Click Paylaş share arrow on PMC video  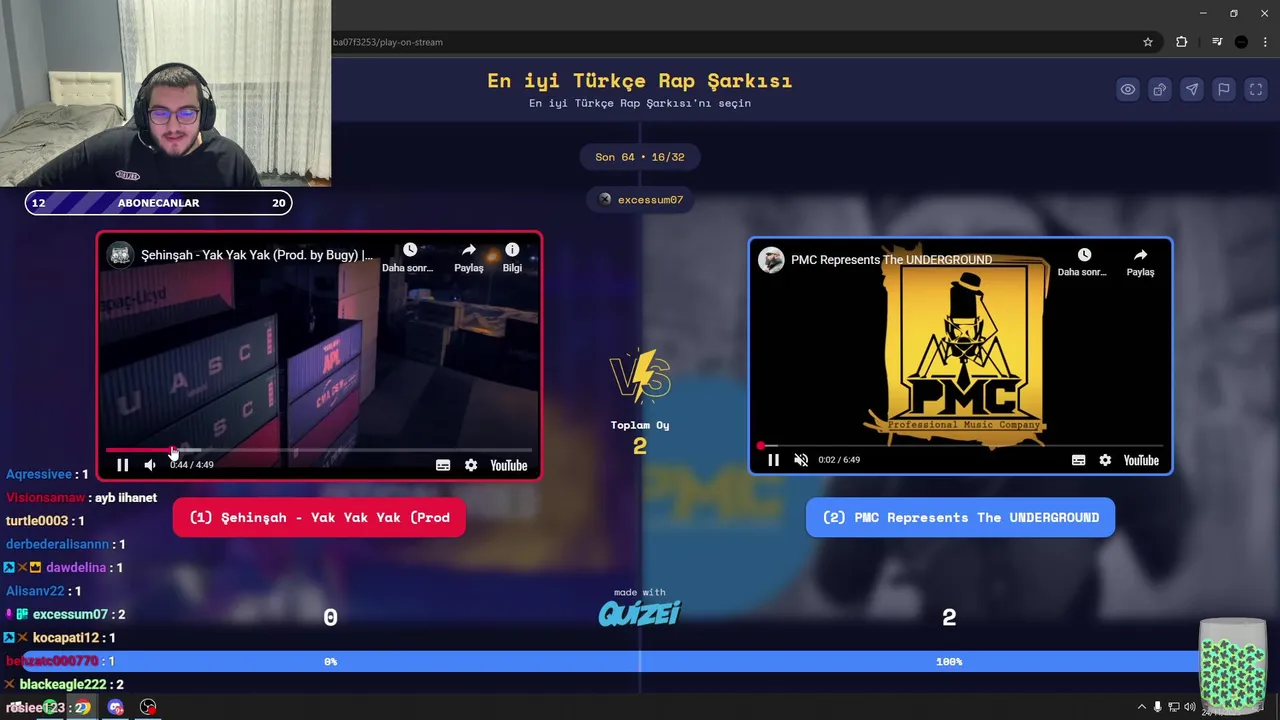[x=1141, y=263]
